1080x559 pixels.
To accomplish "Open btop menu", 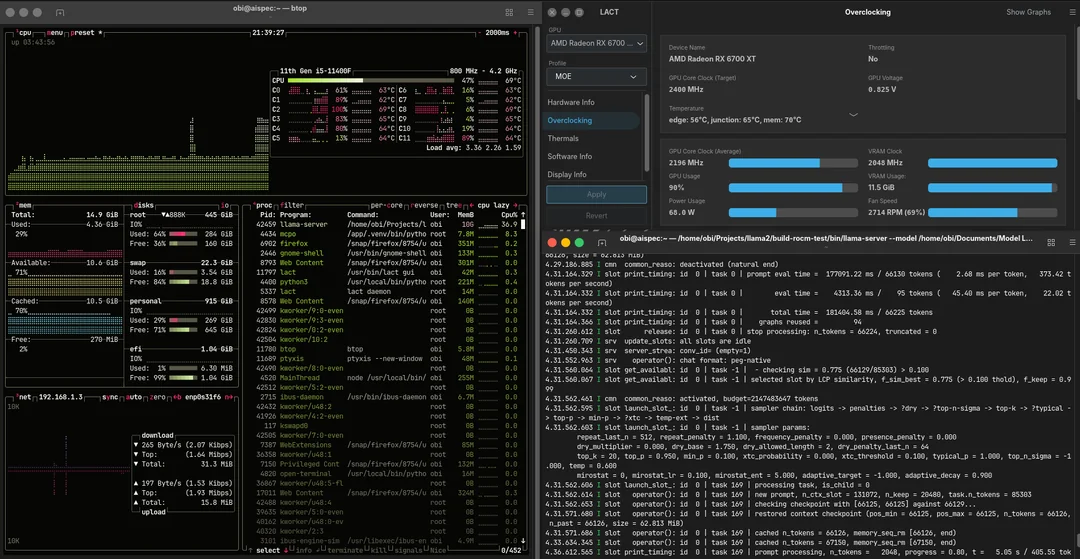I will [x=56, y=32].
